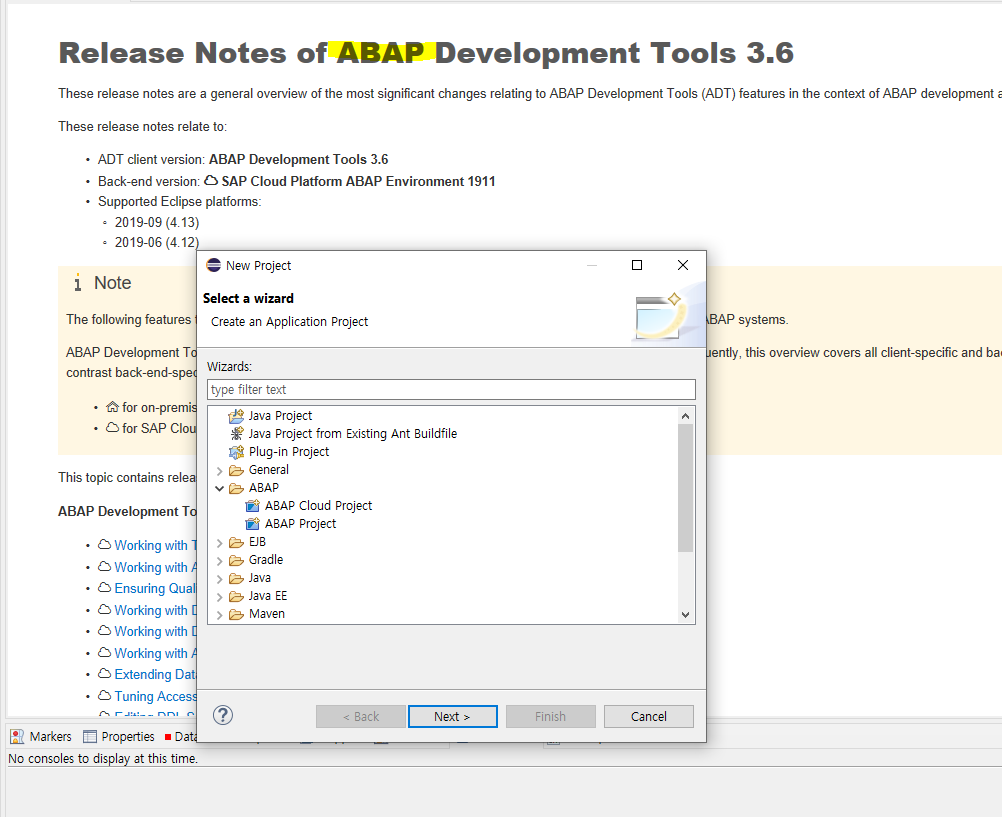Click the '2019-06 (4.12)' platform text
This screenshot has height=817, width=1002.
[157, 242]
